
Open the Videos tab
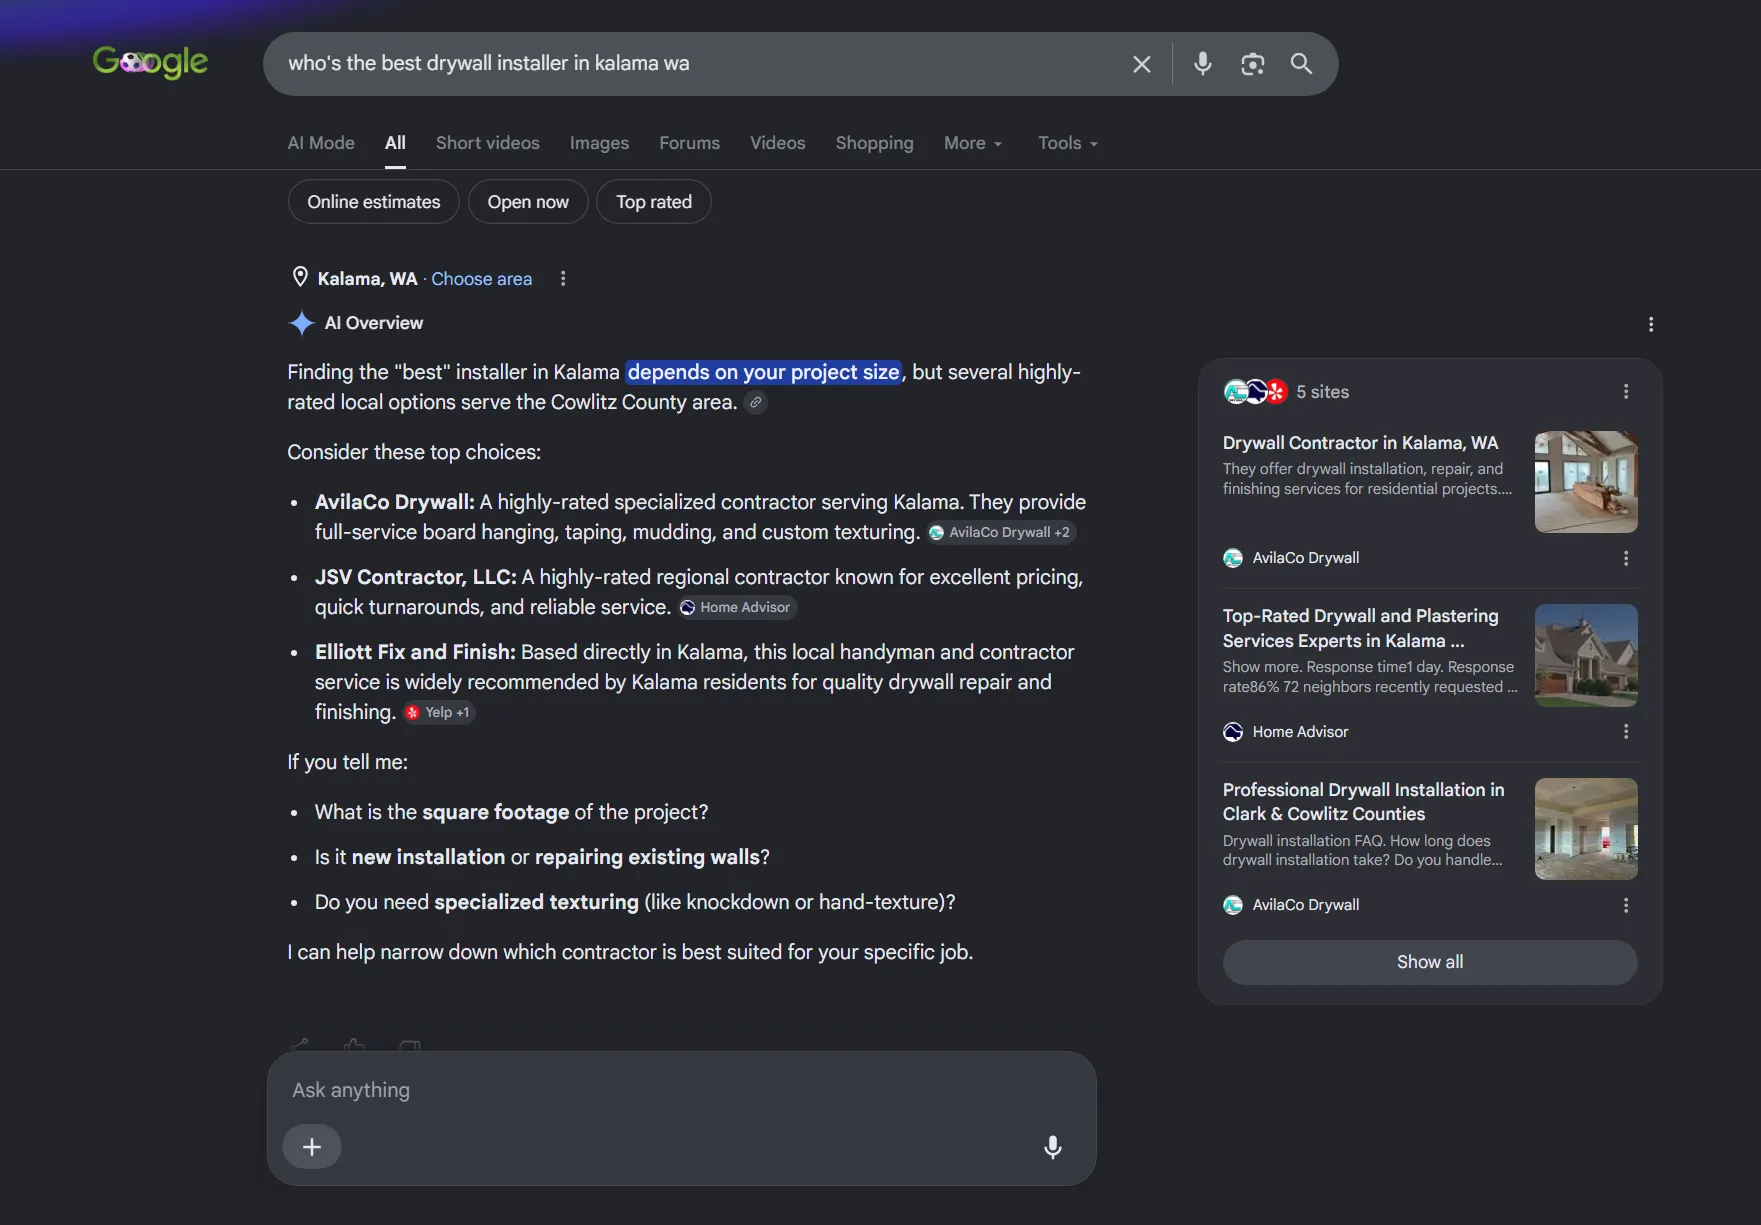coord(777,143)
